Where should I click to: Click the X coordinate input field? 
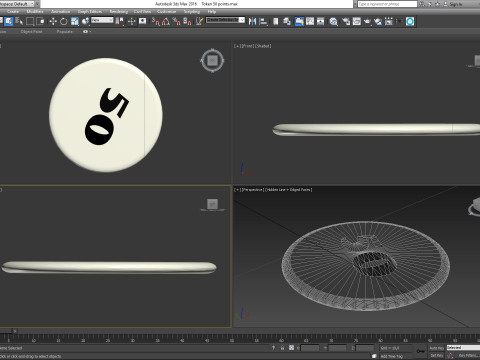tap(310, 348)
